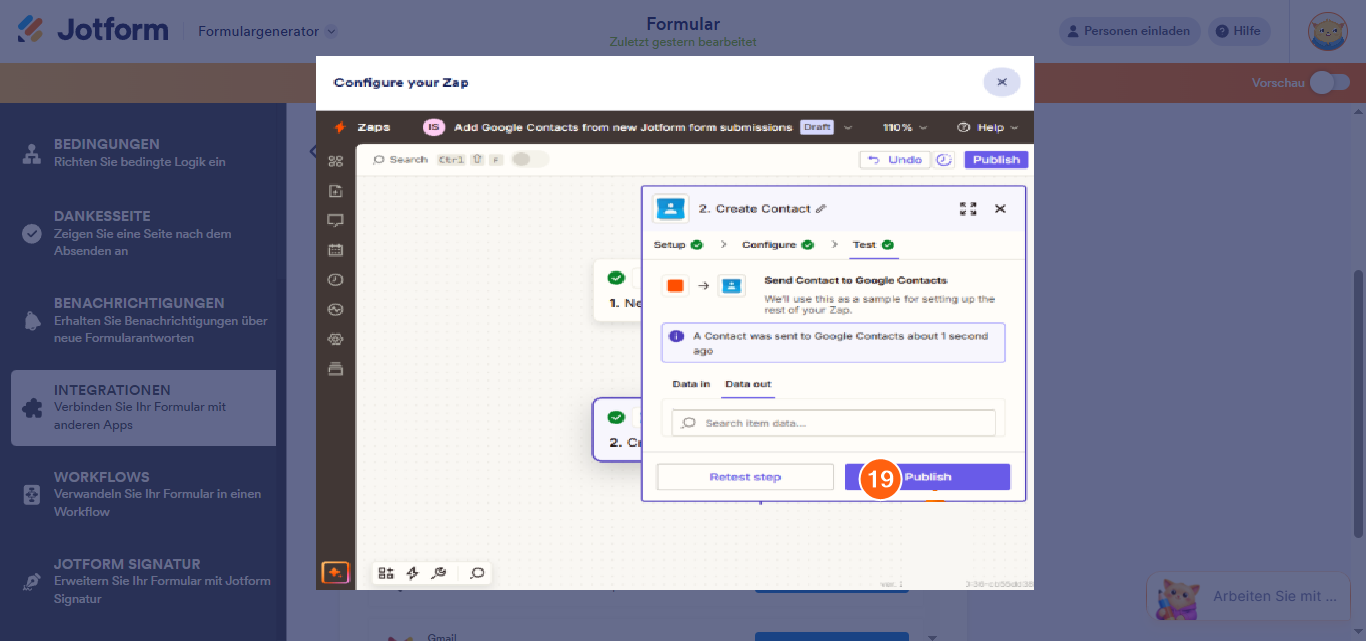Click the apps grid icon in the Zap sidebar
Screen dimensions: 1366x641
coord(336,161)
